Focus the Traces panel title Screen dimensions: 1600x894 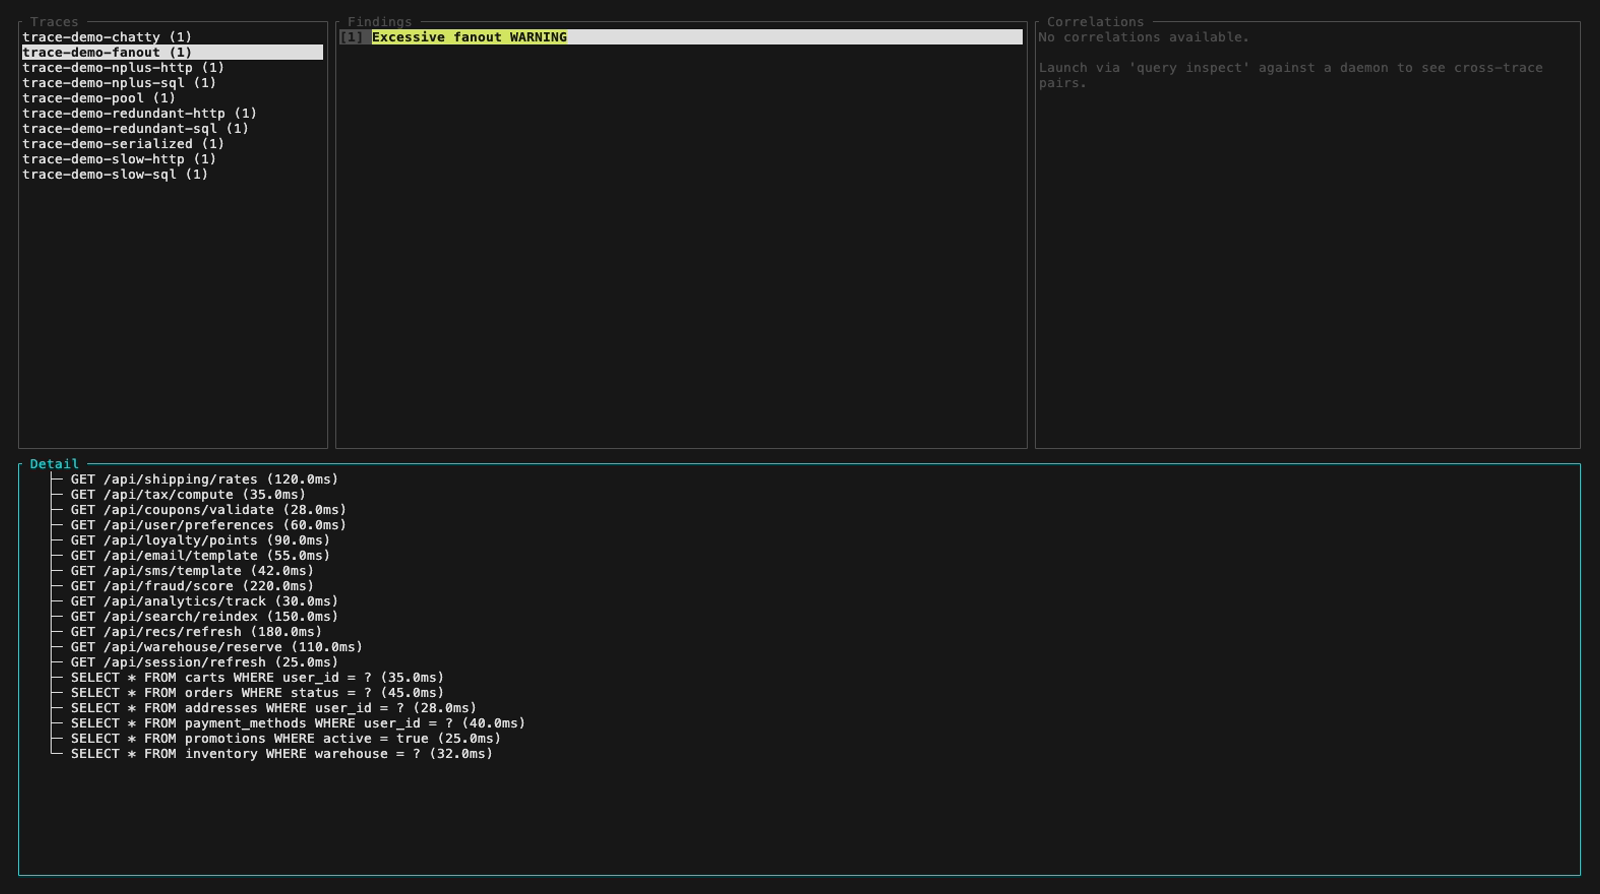point(54,22)
